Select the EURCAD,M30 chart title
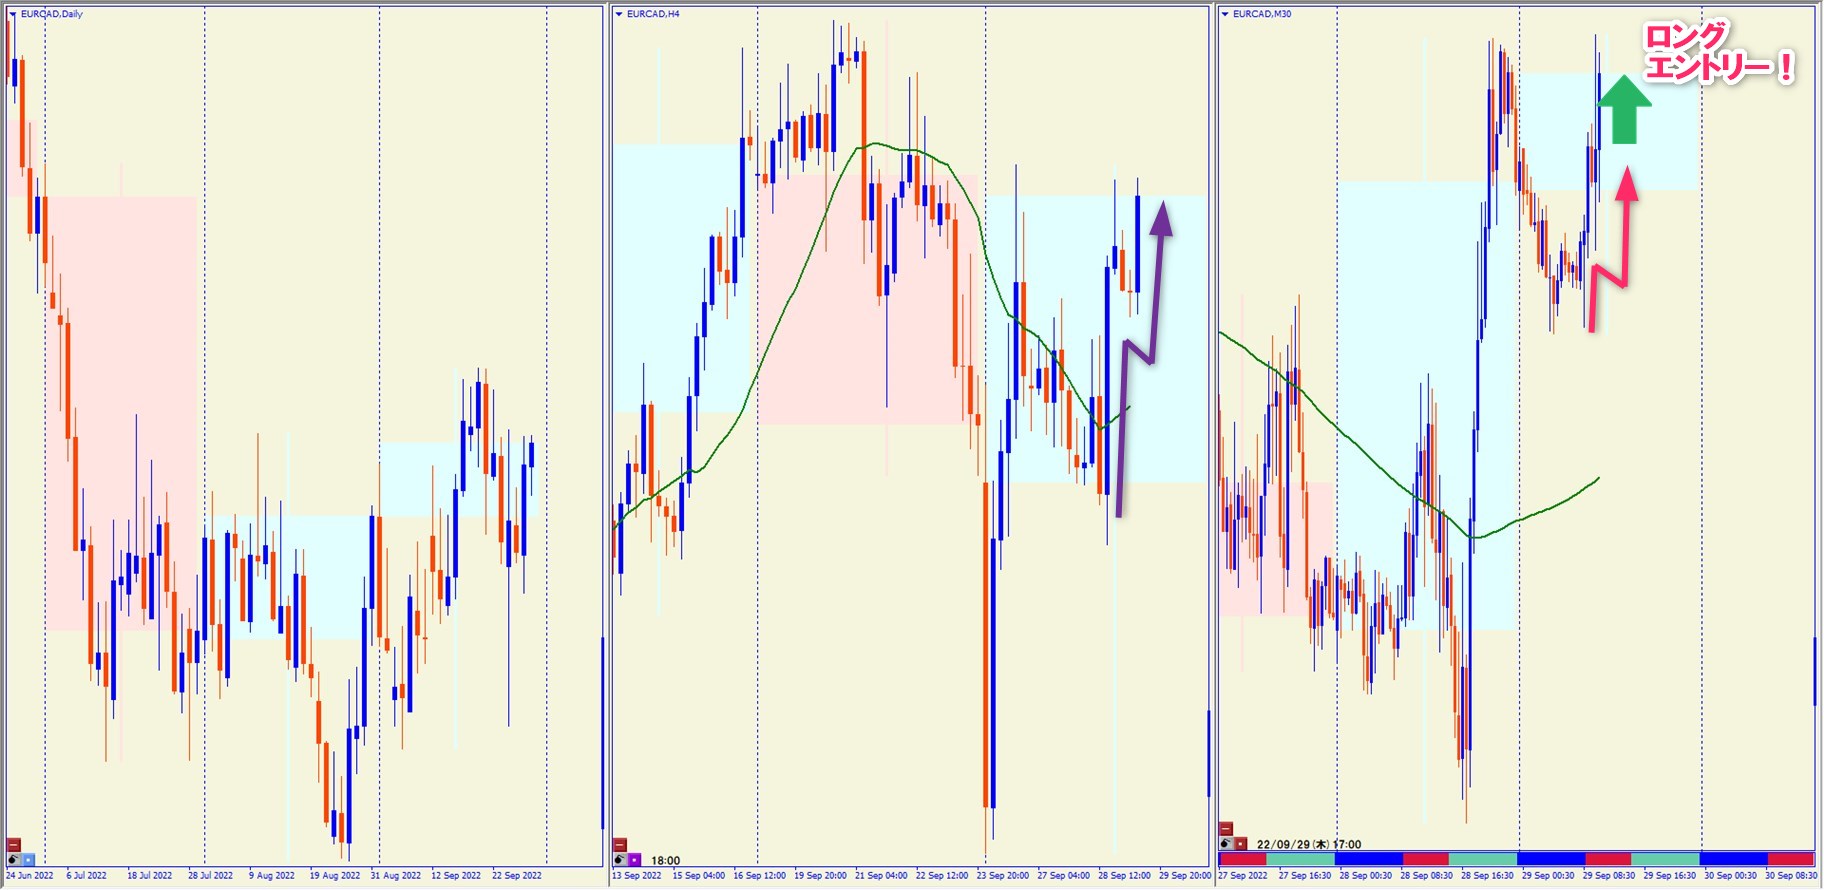This screenshot has height=890, width=1824. tap(1262, 14)
